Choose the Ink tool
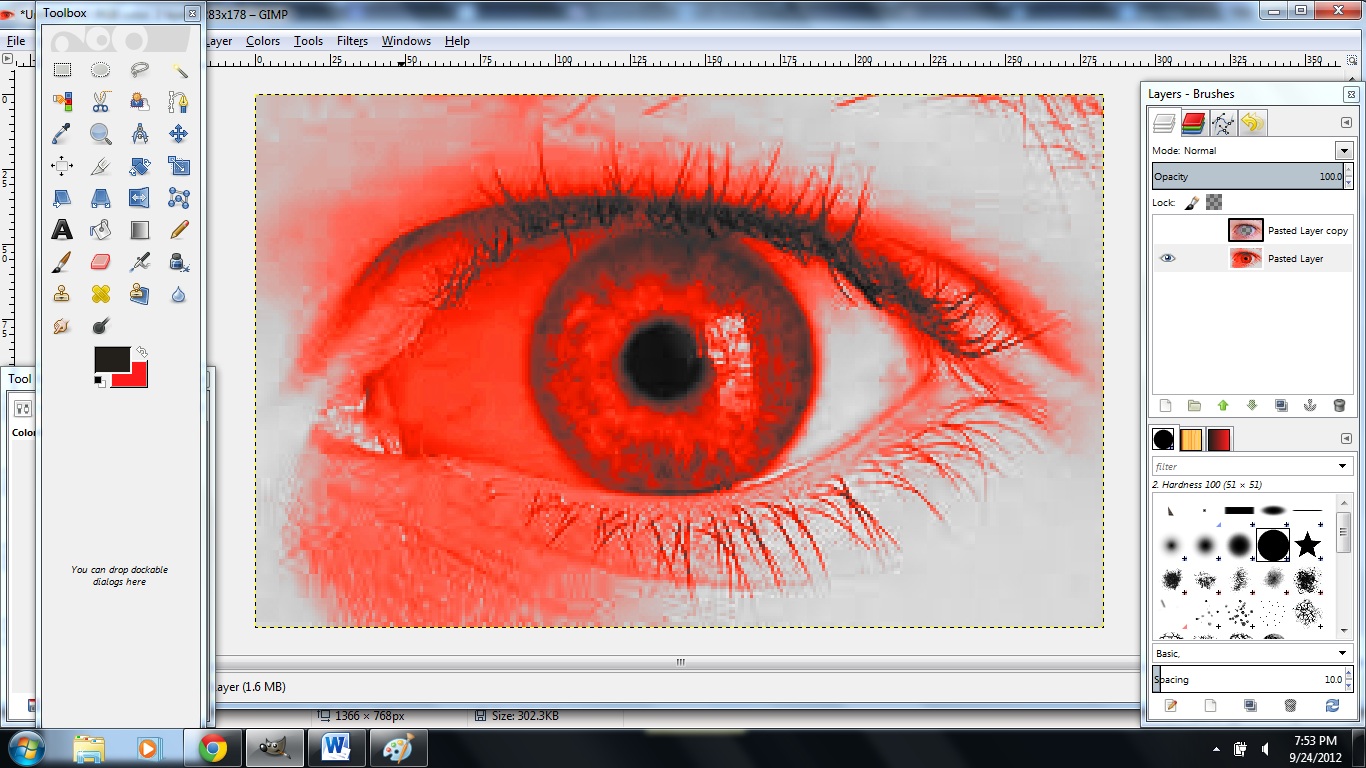This screenshot has width=1366, height=768. pyautogui.click(x=179, y=262)
